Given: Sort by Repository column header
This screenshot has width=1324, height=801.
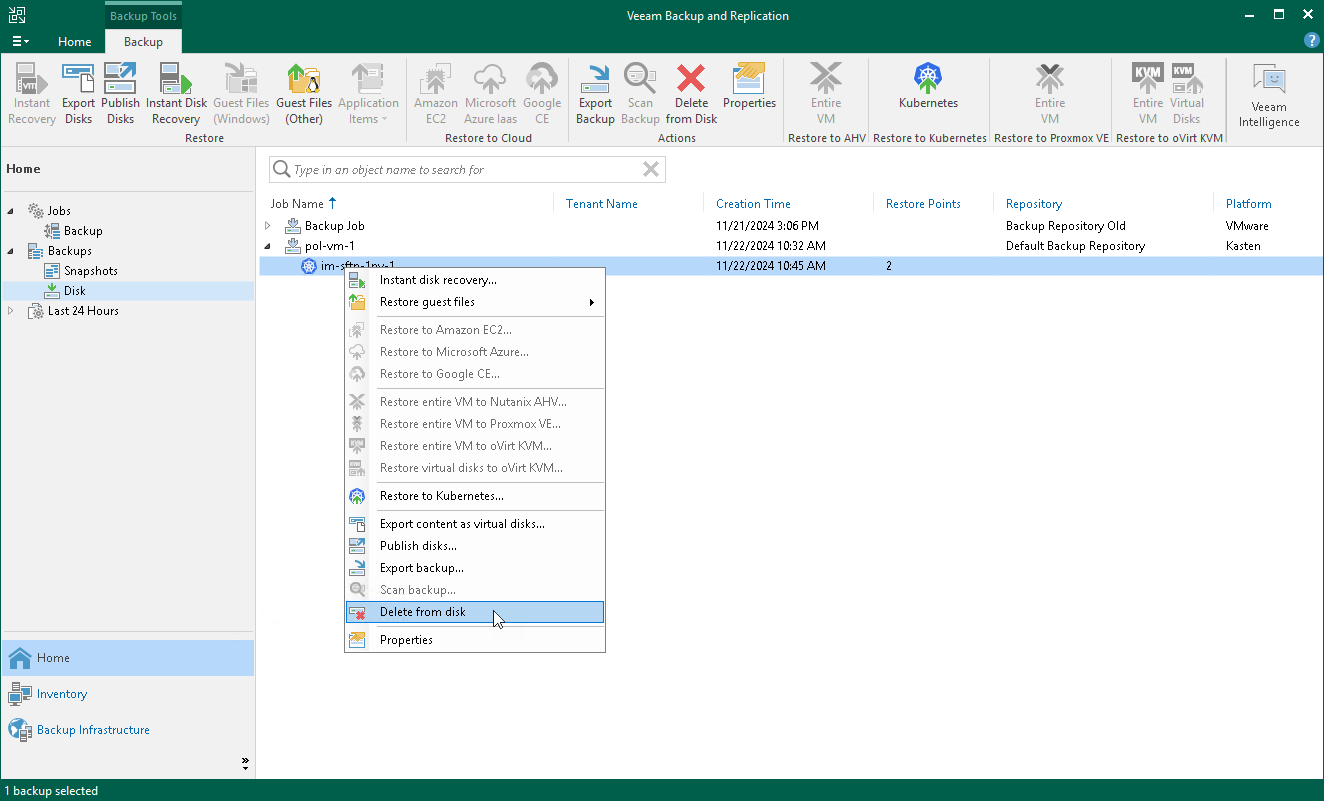Looking at the screenshot, I should [x=1034, y=204].
